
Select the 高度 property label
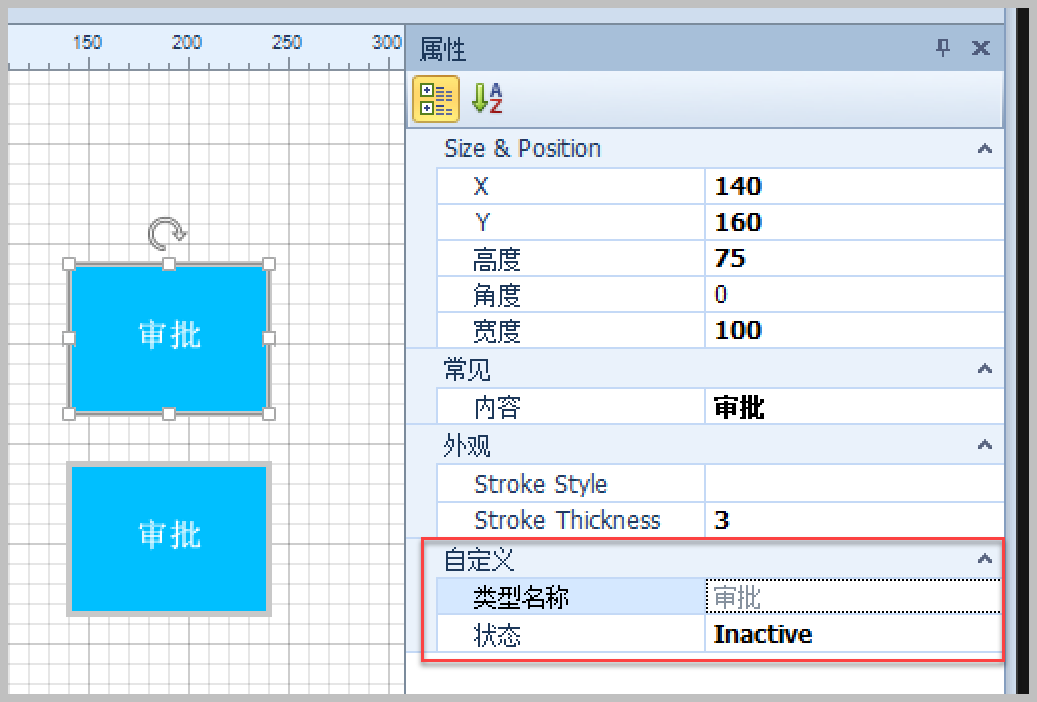coord(497,259)
